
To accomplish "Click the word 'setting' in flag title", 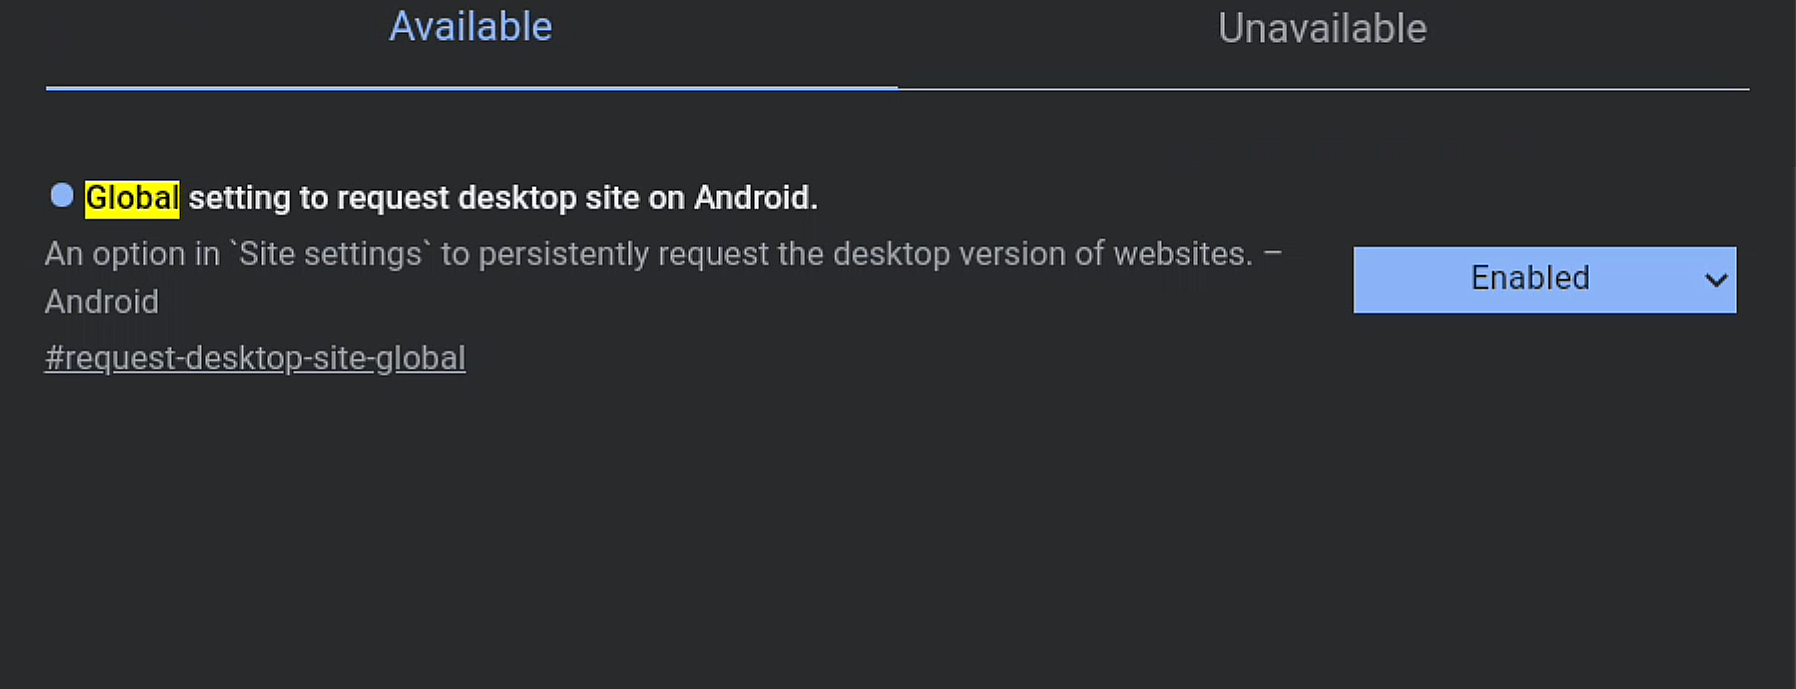I will (239, 198).
